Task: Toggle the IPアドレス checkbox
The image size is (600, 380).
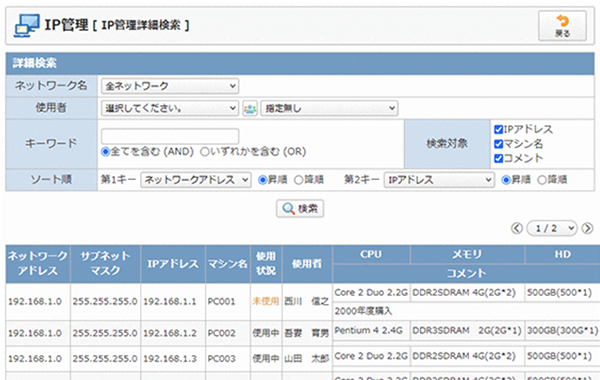Action: (x=498, y=129)
